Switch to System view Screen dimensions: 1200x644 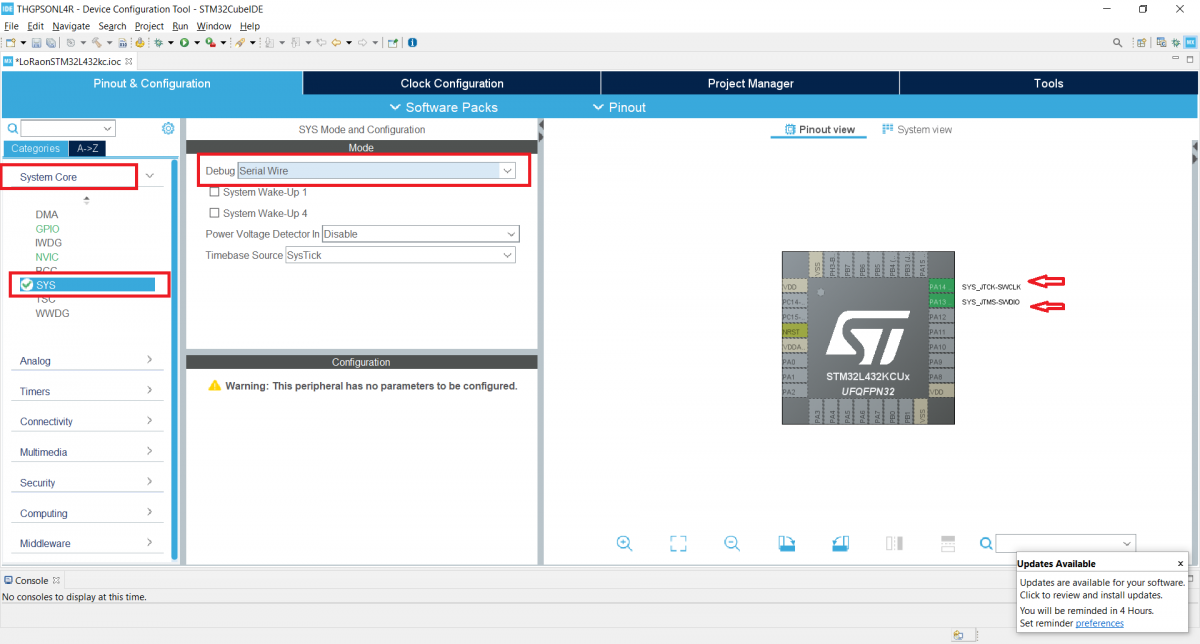(x=917, y=130)
